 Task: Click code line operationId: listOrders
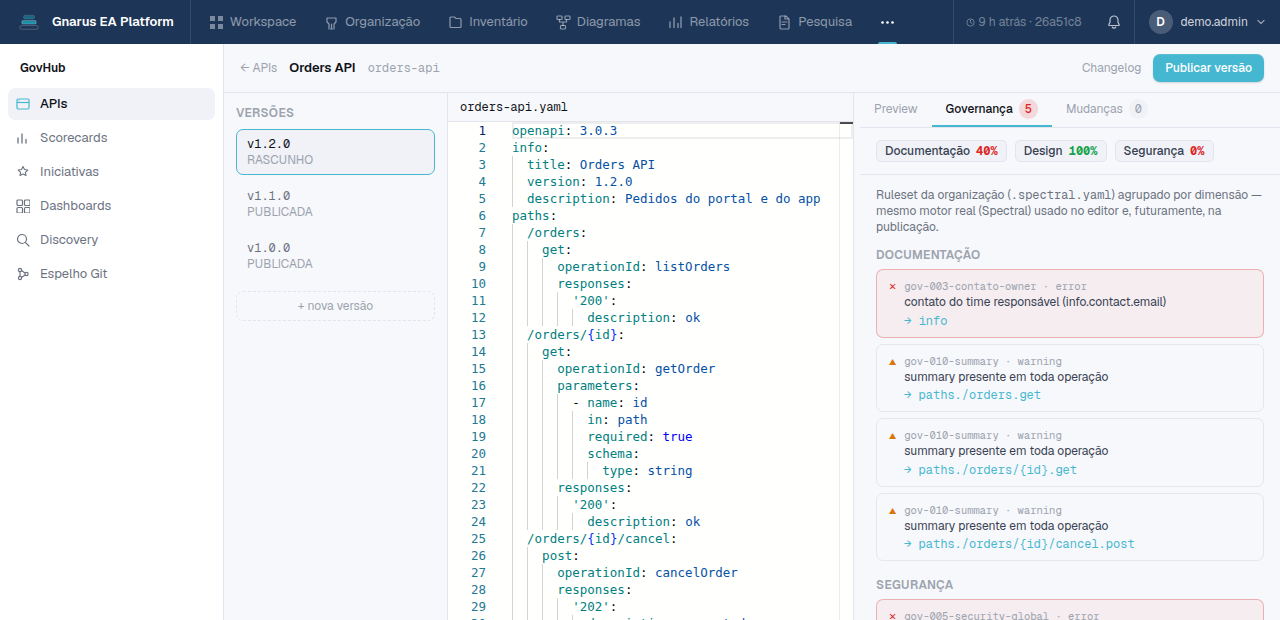point(643,267)
